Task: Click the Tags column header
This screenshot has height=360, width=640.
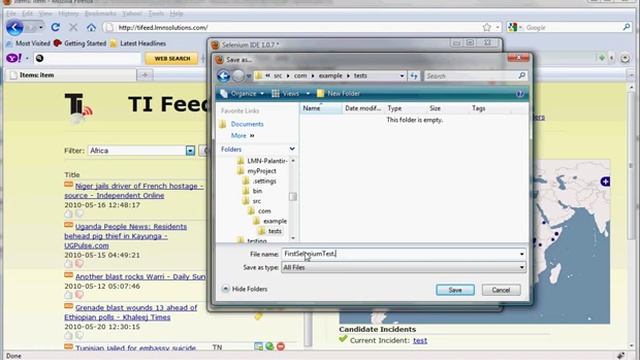Action: click(490, 108)
